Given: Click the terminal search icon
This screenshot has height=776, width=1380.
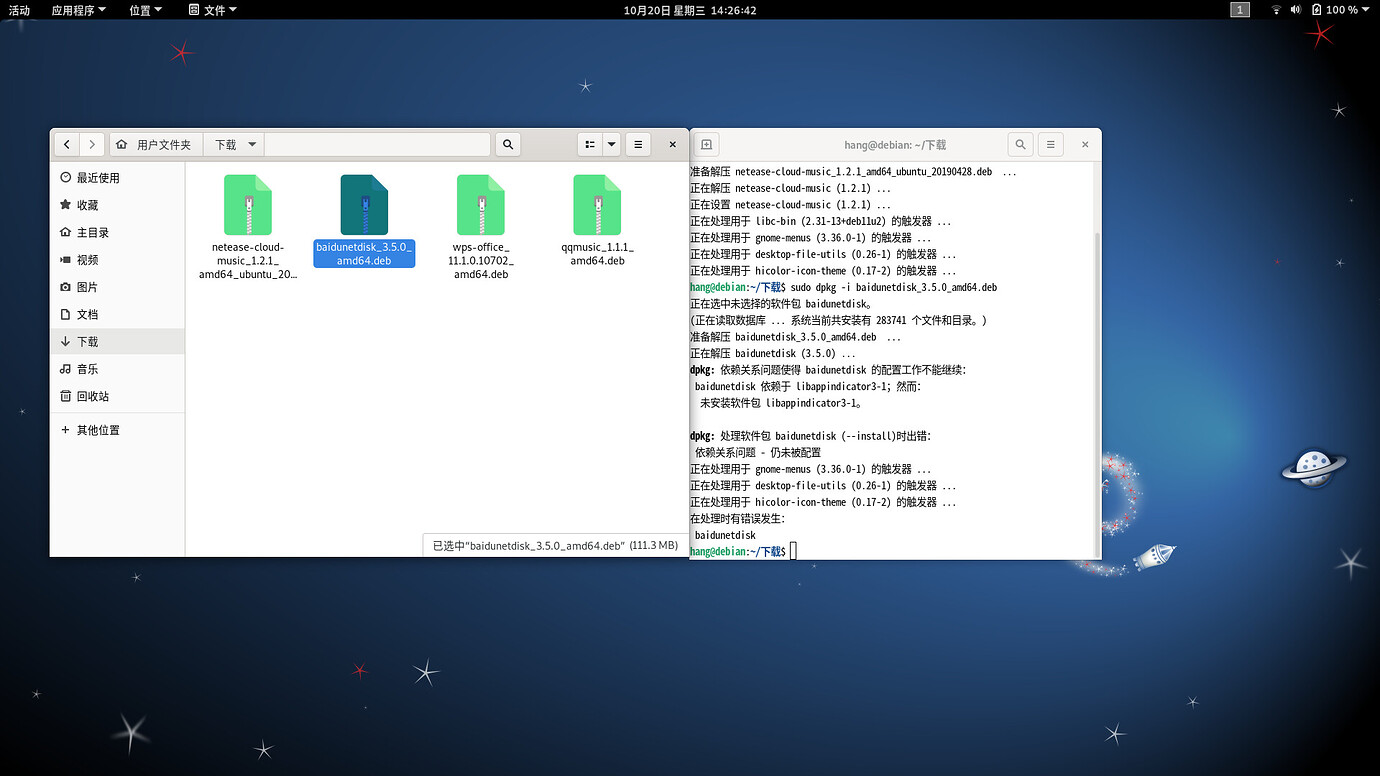Looking at the screenshot, I should [1020, 144].
